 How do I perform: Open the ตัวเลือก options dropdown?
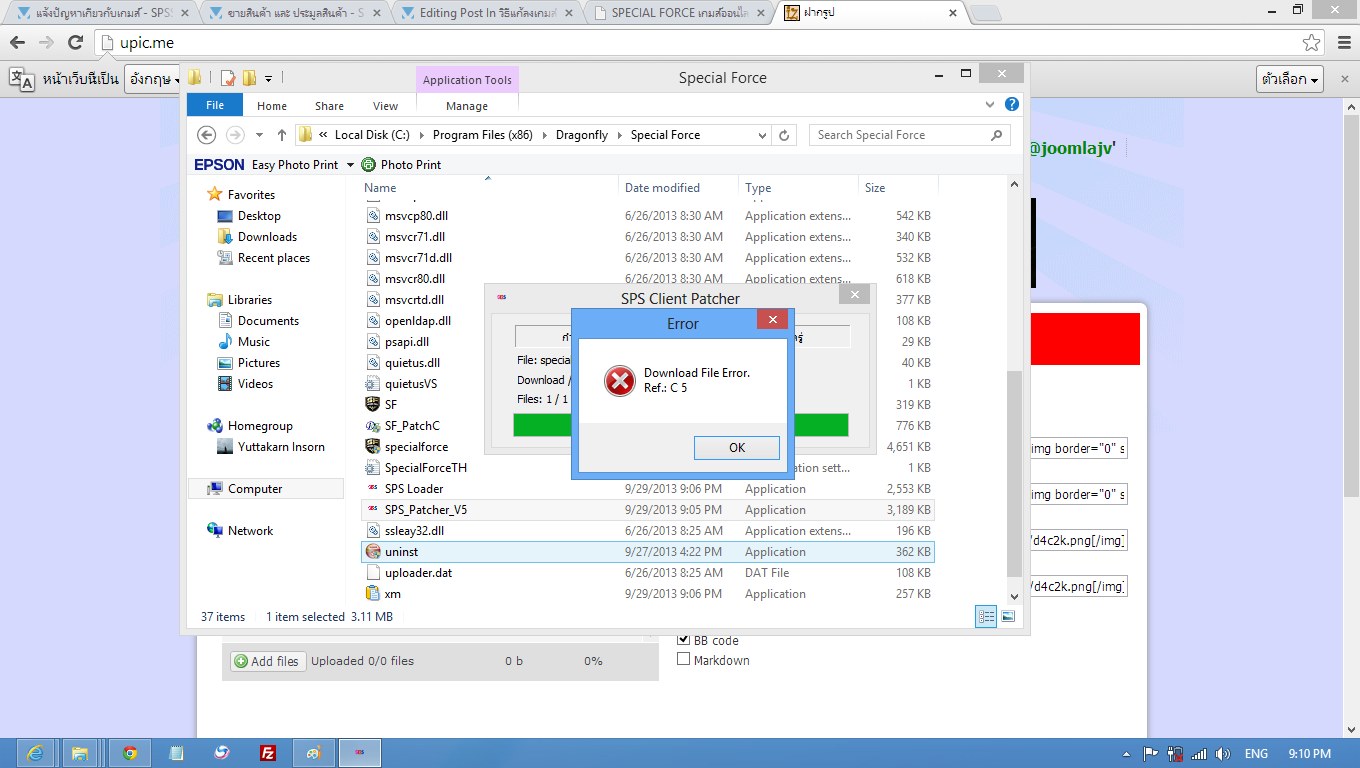[x=1290, y=79]
